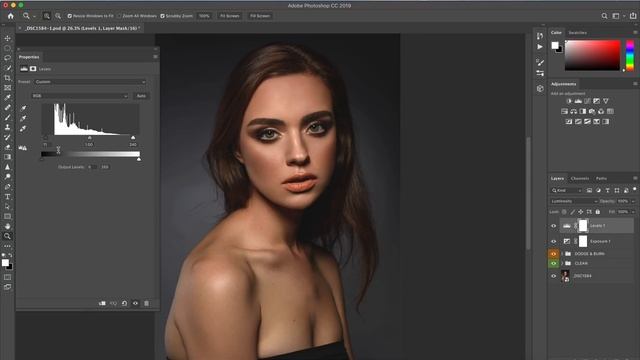
Task: Click the rainbow hue slider strip
Action: click(630, 55)
